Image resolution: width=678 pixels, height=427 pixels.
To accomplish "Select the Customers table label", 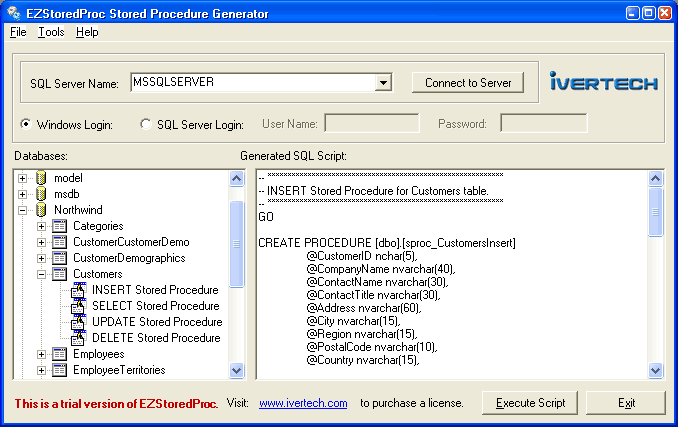I will pyautogui.click(x=98, y=274).
